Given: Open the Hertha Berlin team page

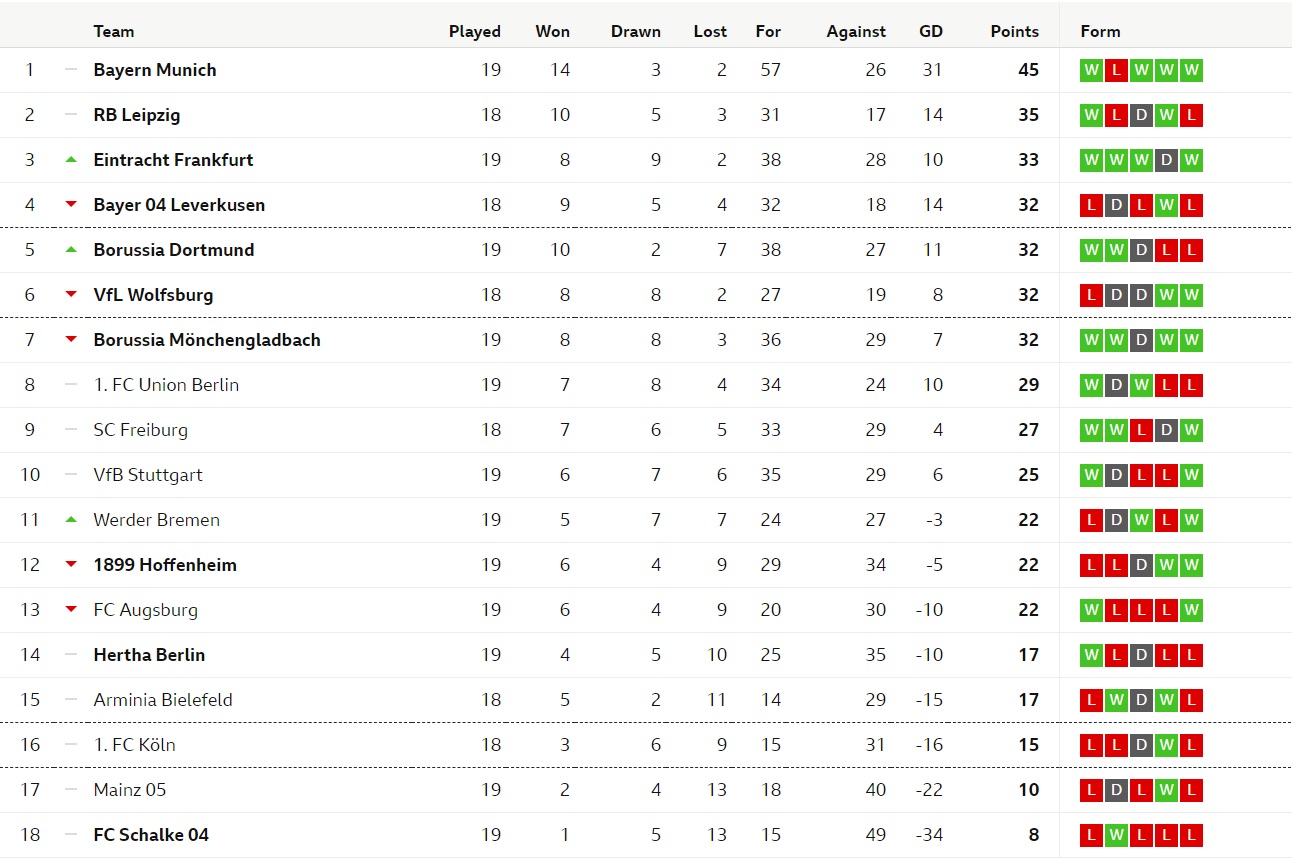Looking at the screenshot, I should (x=149, y=655).
